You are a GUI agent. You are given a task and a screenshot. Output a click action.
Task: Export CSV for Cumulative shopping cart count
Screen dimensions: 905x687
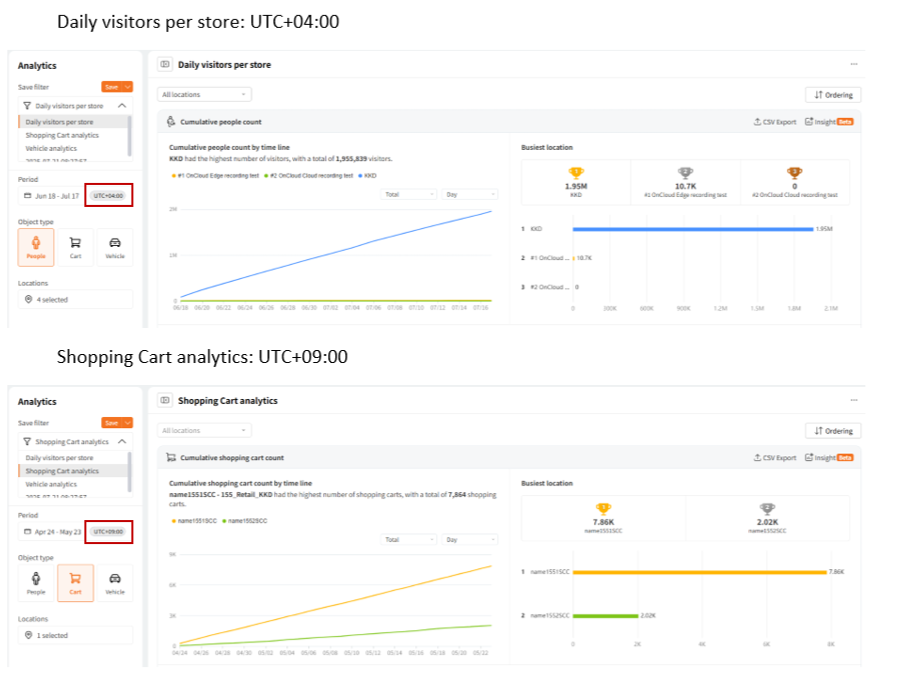tap(774, 458)
